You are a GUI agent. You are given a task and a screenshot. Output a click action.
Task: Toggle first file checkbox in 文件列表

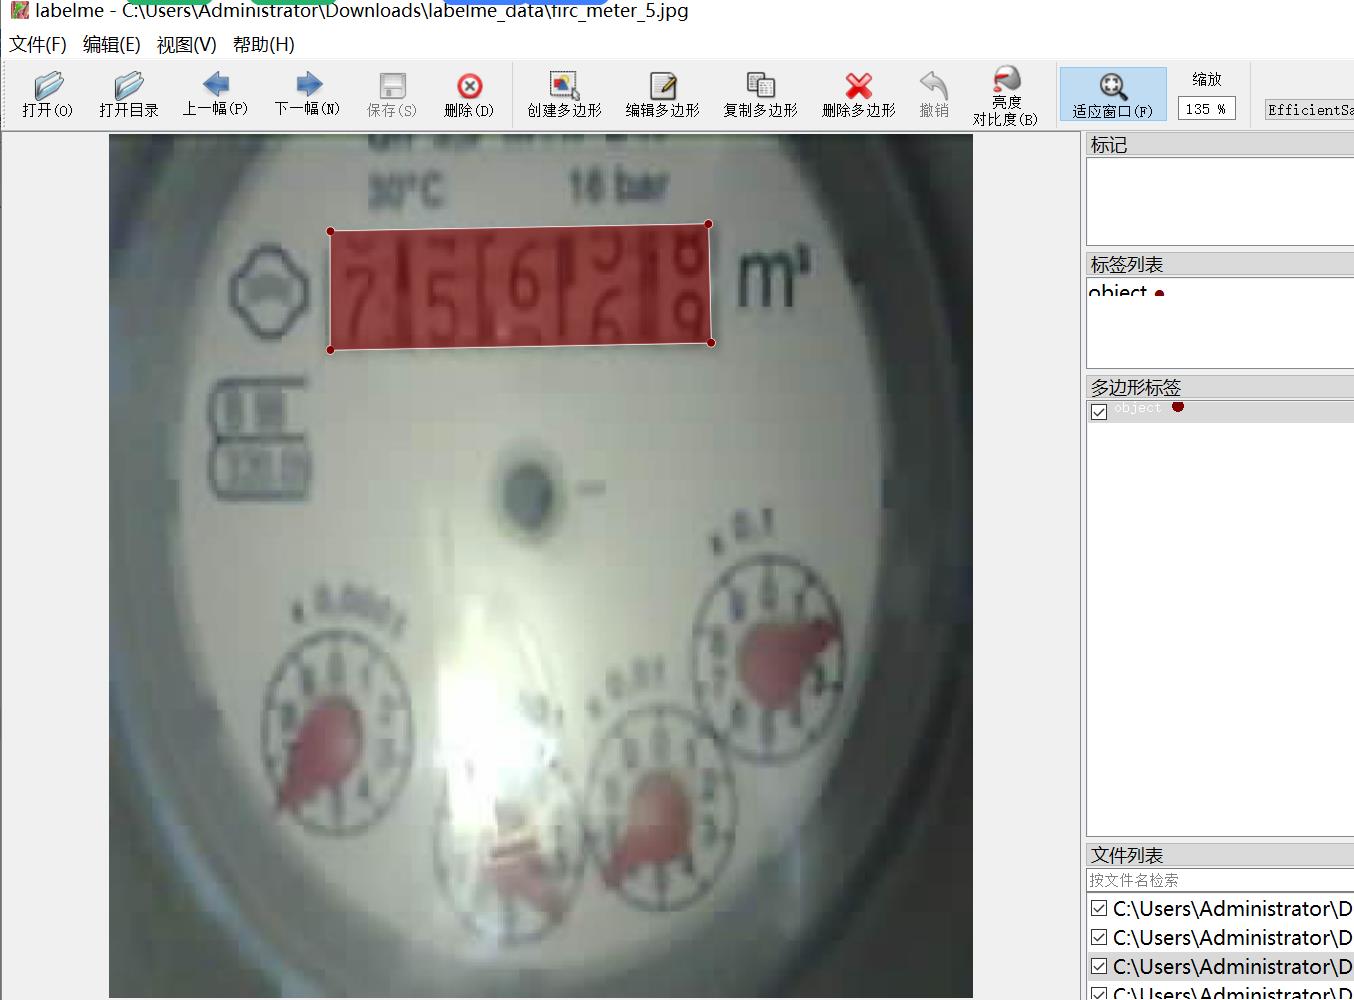[1099, 908]
